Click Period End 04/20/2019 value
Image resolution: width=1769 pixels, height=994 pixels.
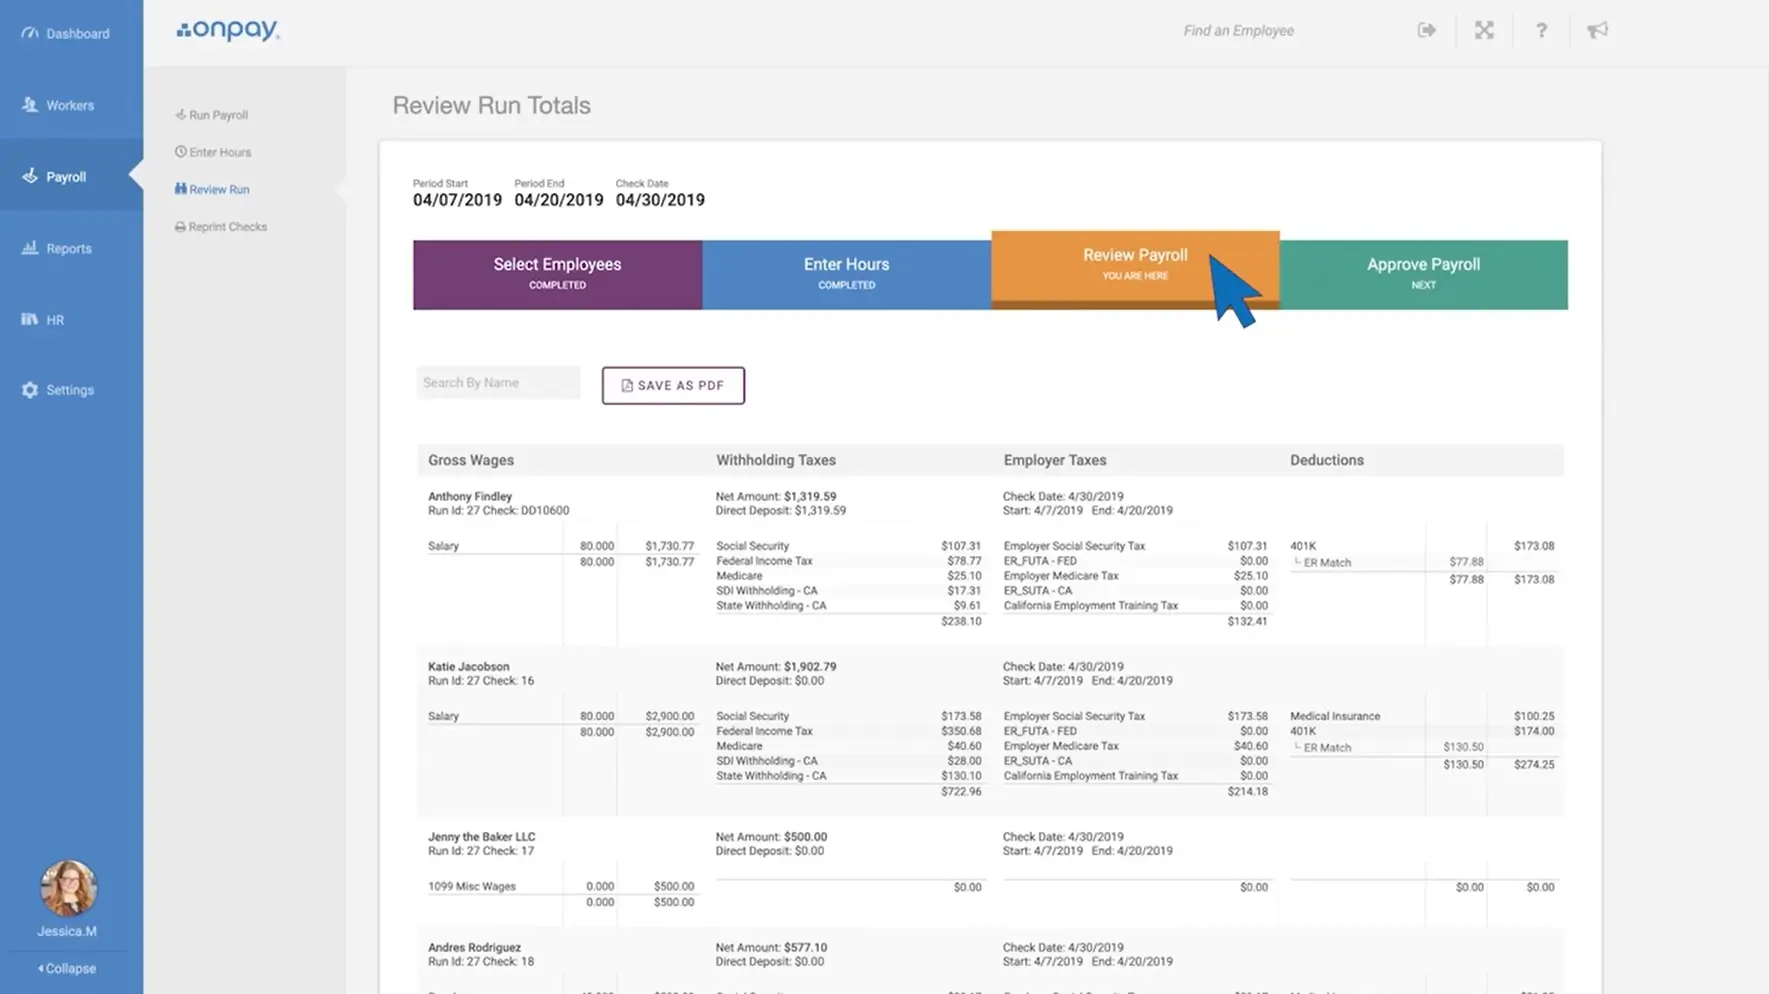[x=559, y=200]
